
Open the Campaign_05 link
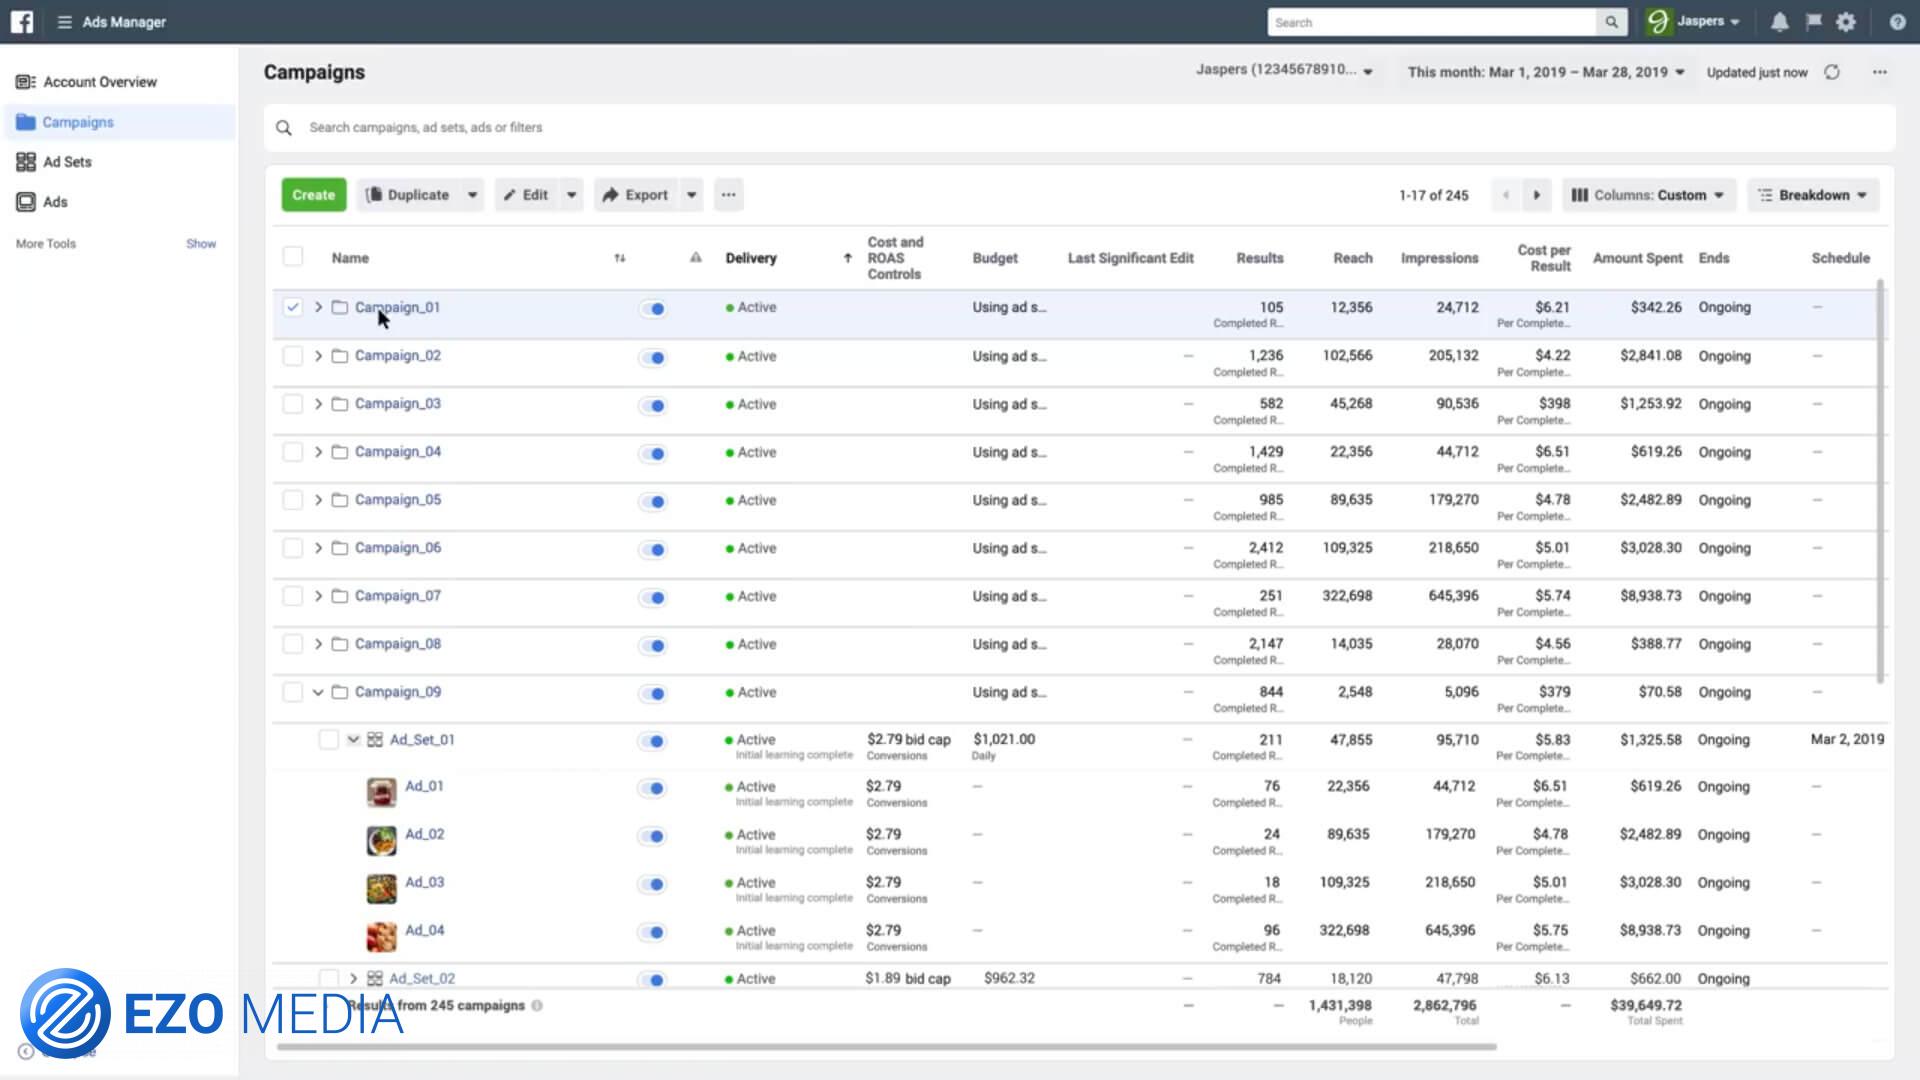pyautogui.click(x=398, y=500)
